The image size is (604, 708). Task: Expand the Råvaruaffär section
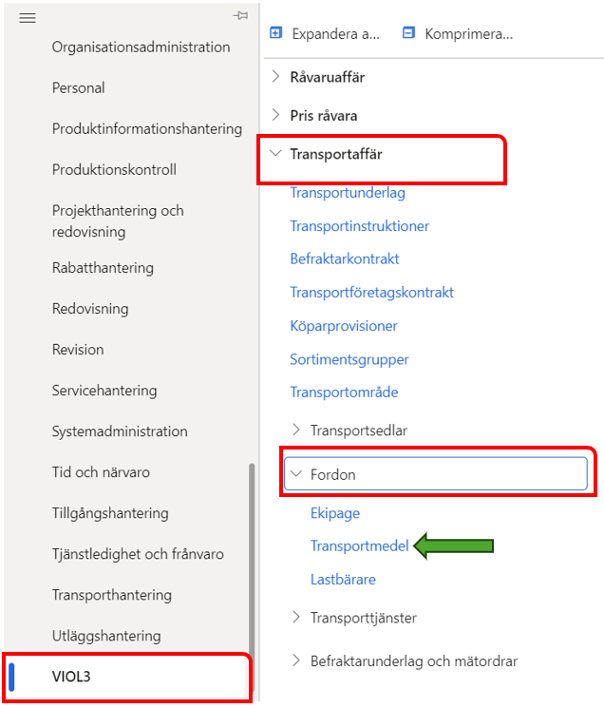(276, 75)
